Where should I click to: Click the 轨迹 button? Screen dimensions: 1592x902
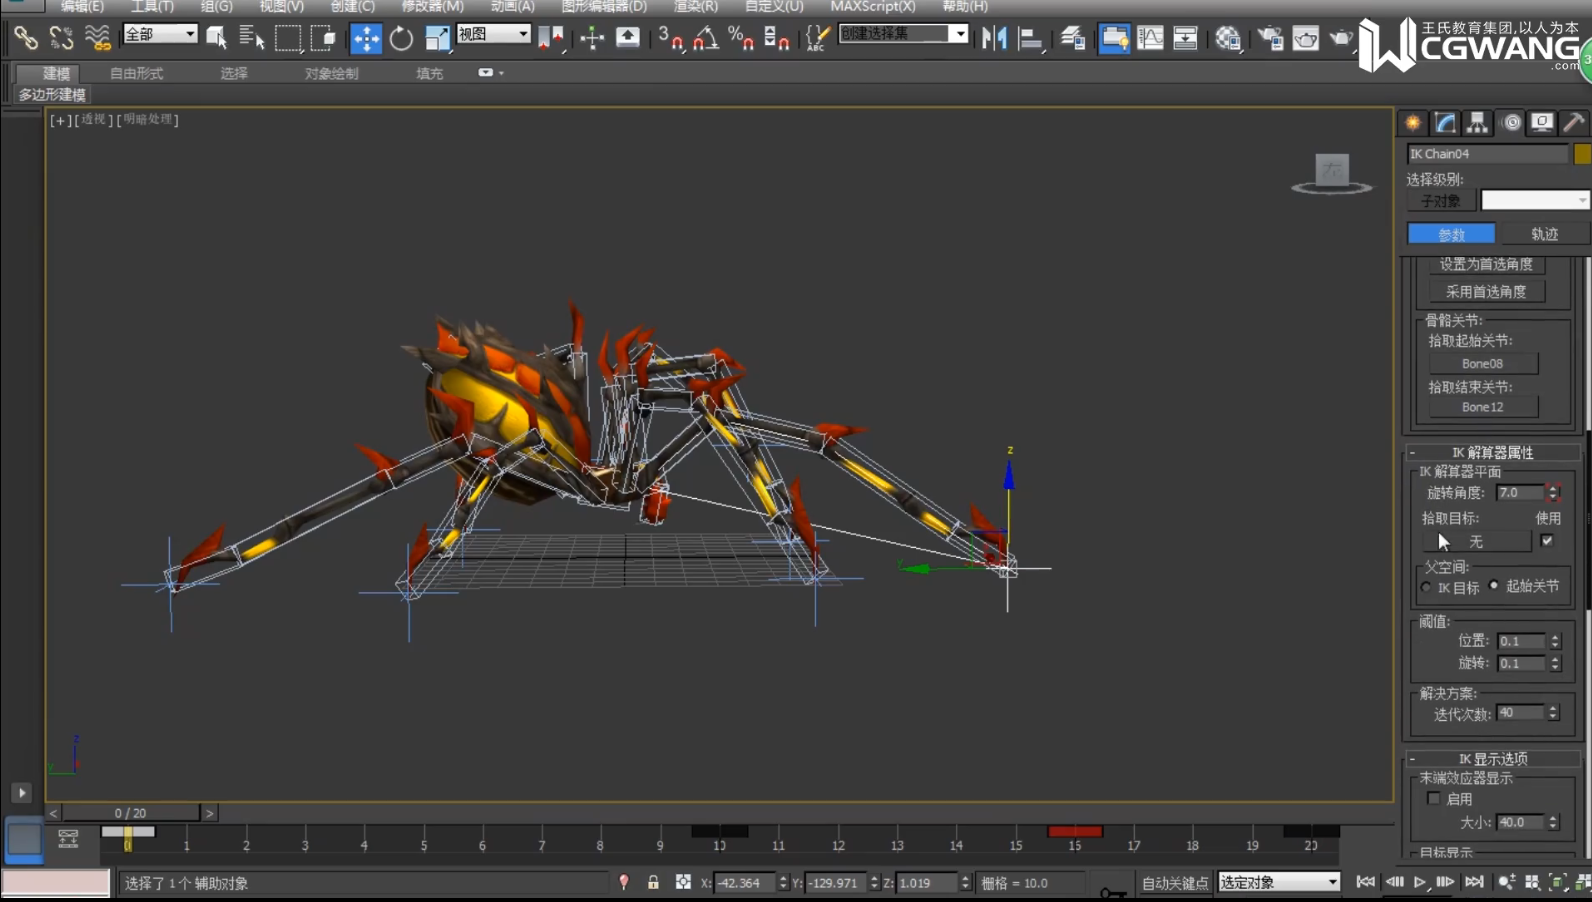(x=1544, y=233)
